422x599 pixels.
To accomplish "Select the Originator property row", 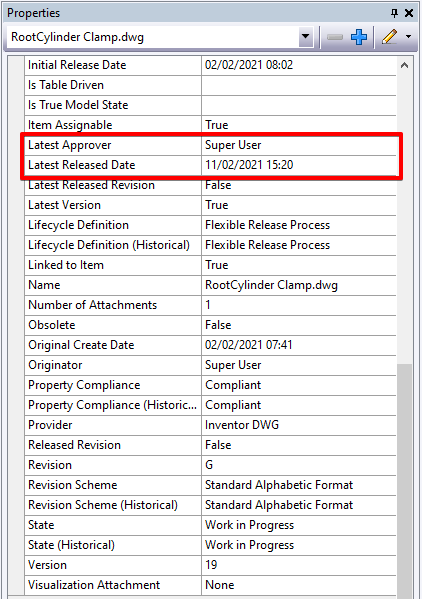I will coord(210,365).
